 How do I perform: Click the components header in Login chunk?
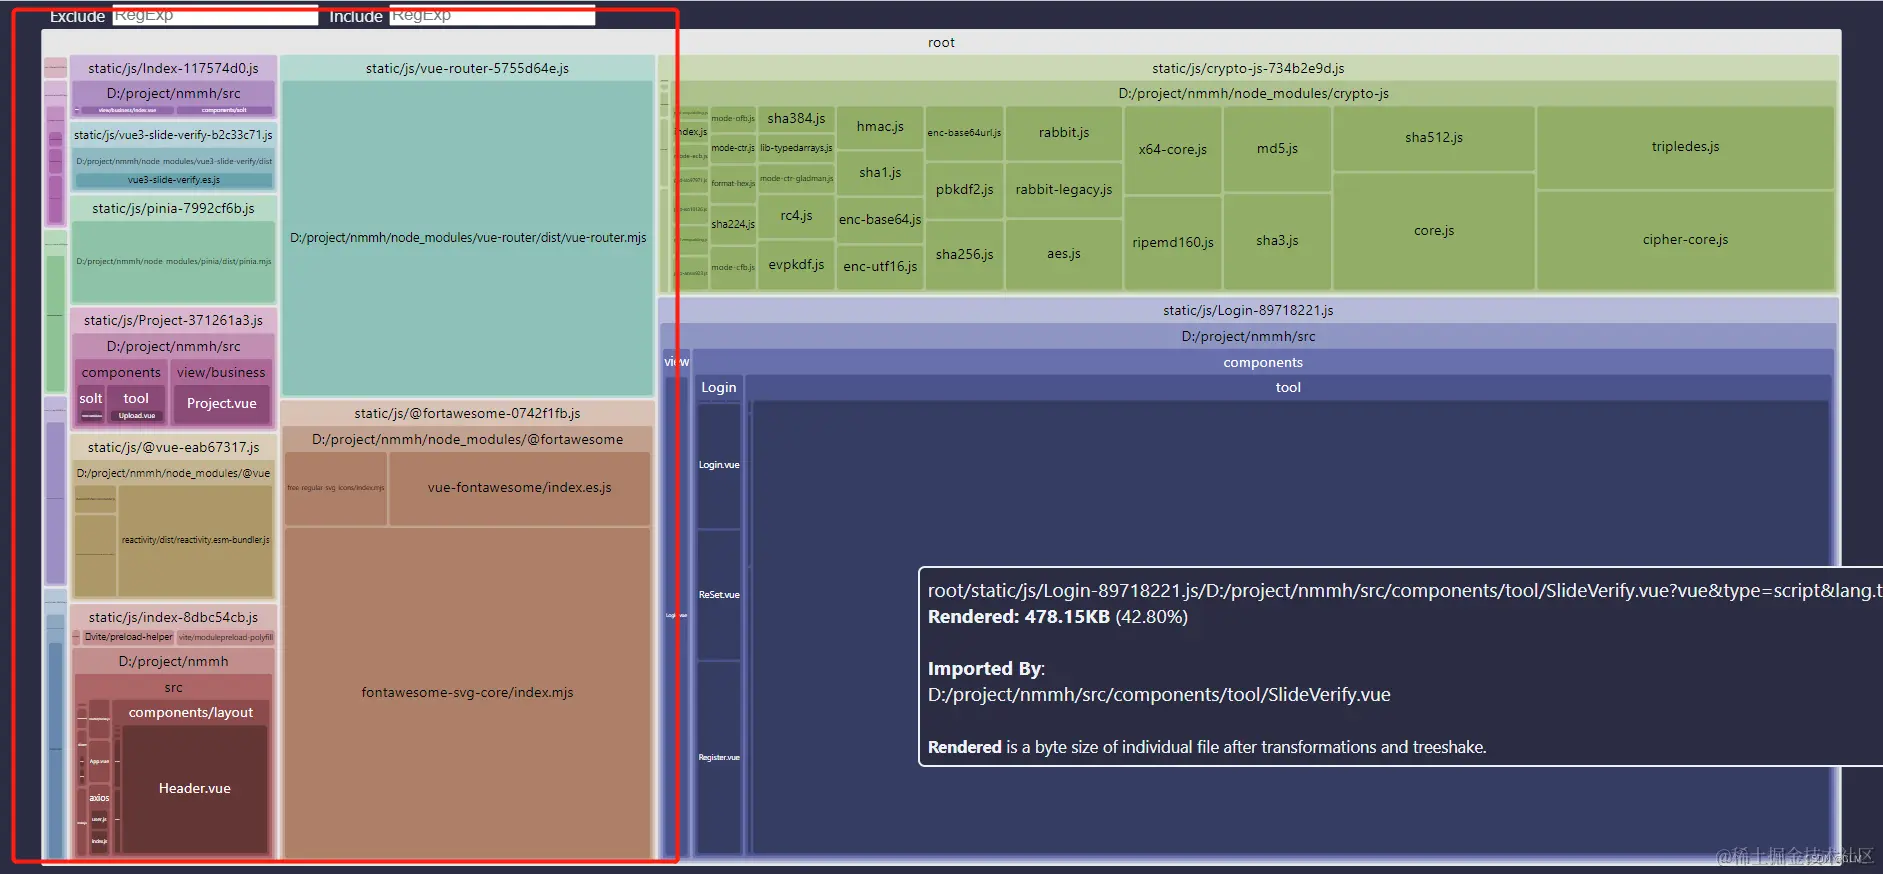[x=1262, y=362]
